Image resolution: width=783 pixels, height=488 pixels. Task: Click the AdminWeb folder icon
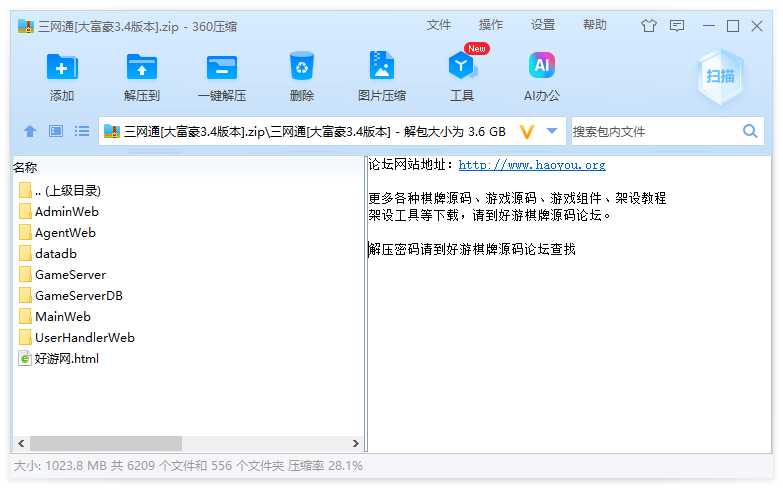tap(25, 211)
